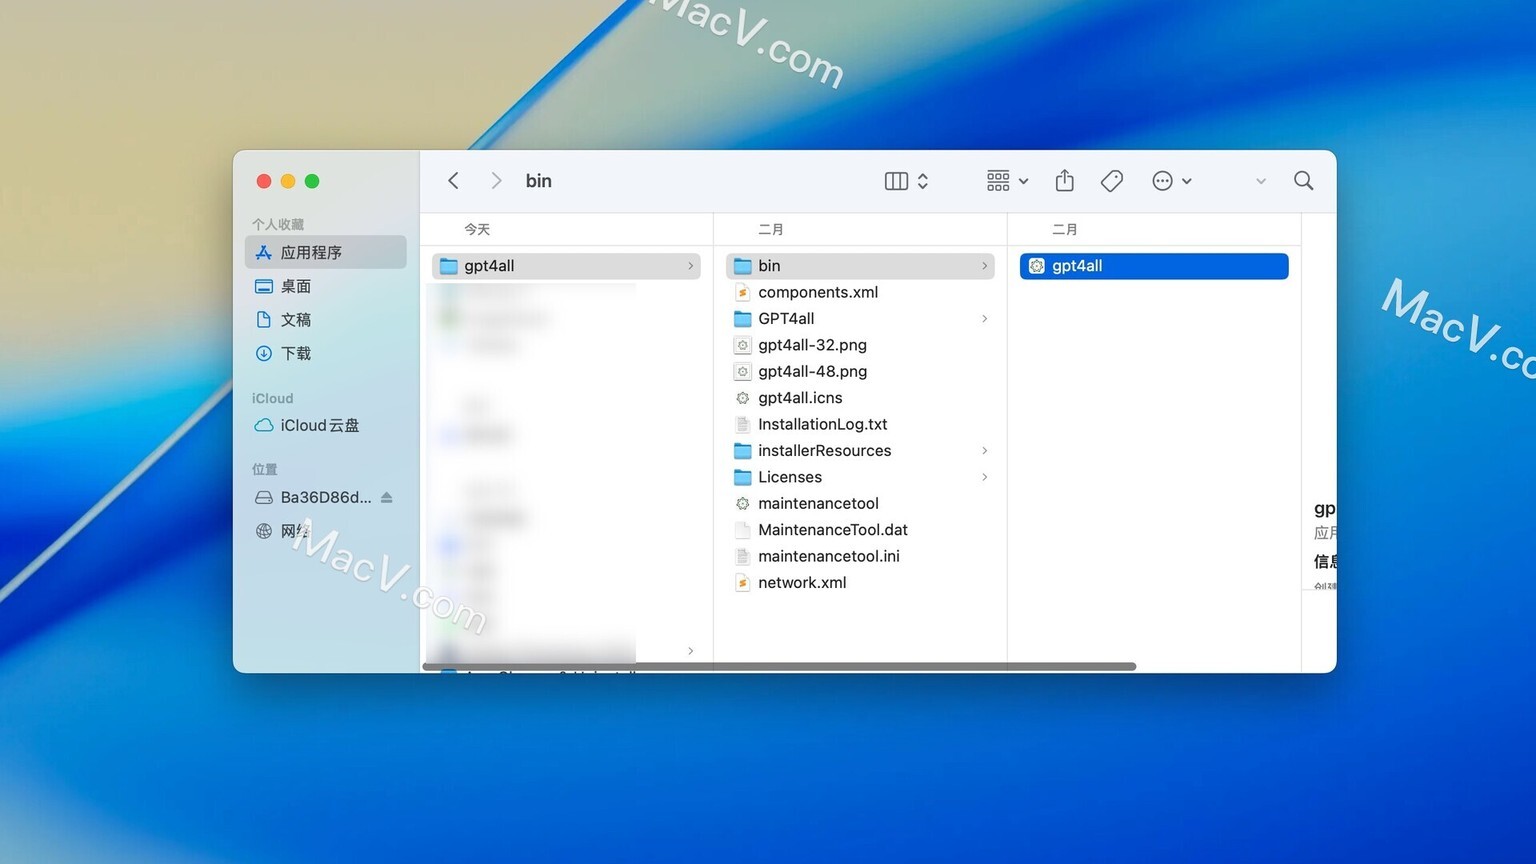The width and height of the screenshot is (1536, 864).
Task: Select components.xml file
Action: click(x=860, y=292)
